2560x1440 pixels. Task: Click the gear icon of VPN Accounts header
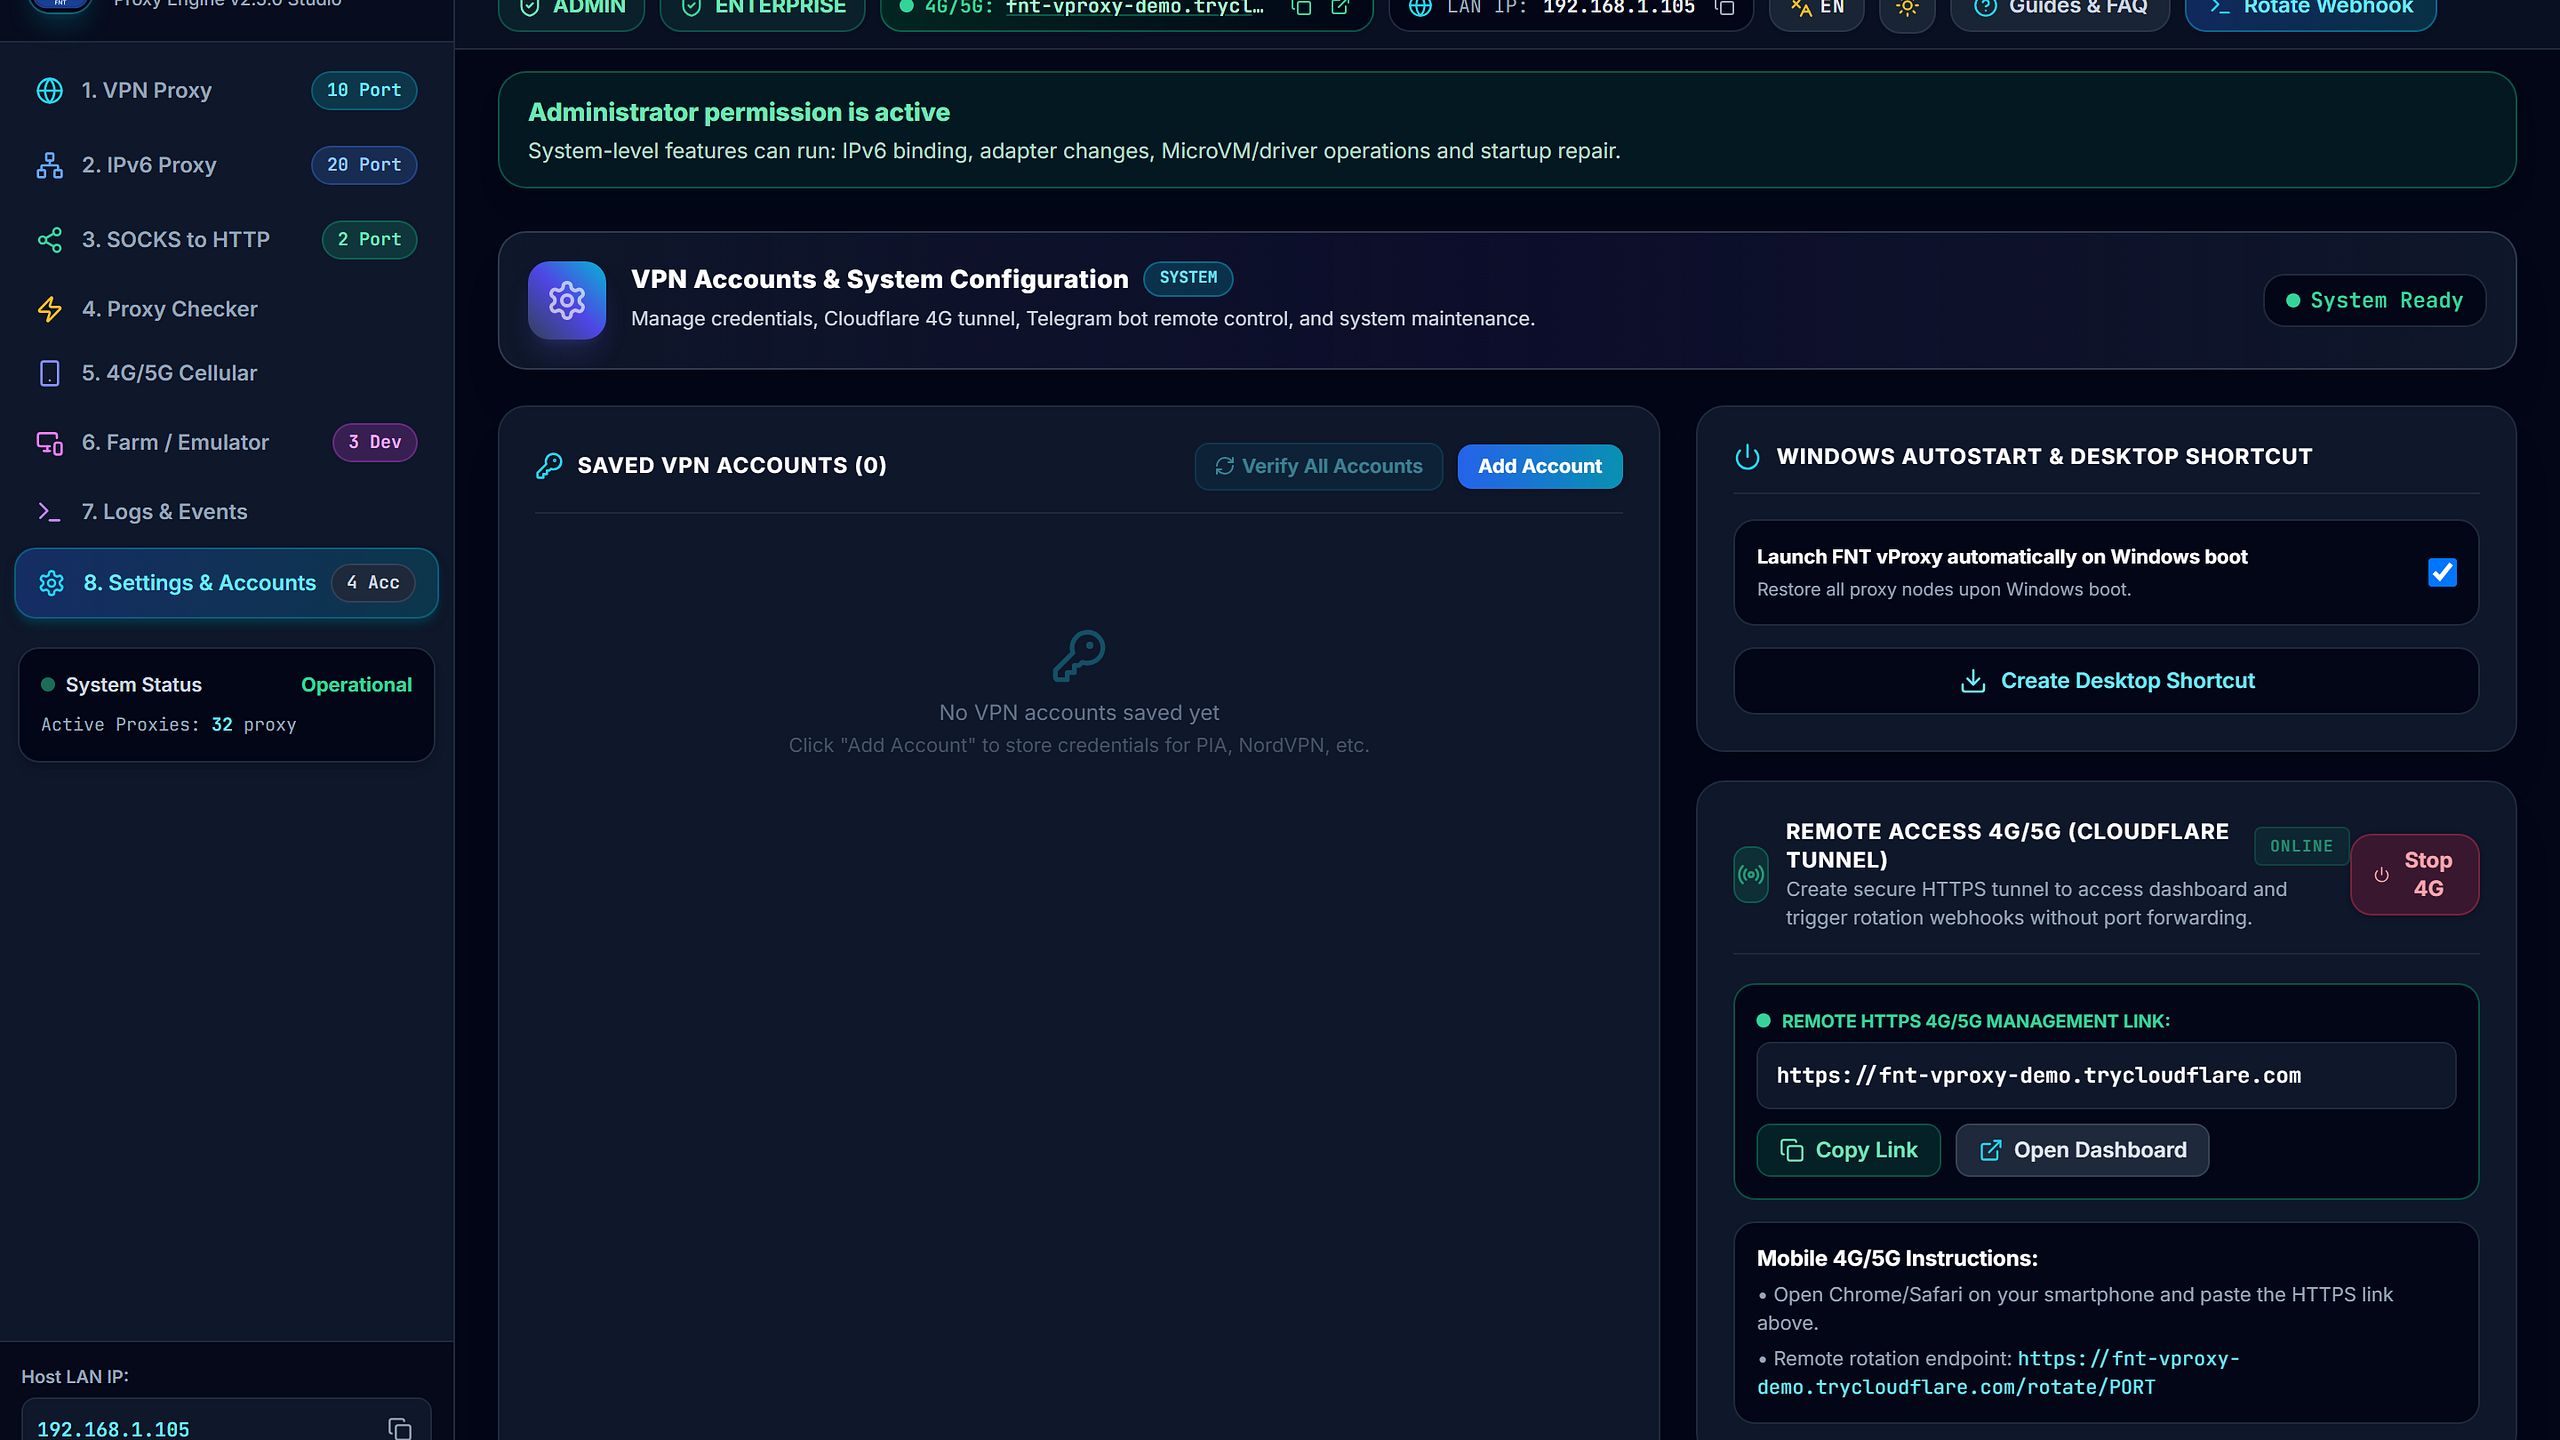coord(567,300)
